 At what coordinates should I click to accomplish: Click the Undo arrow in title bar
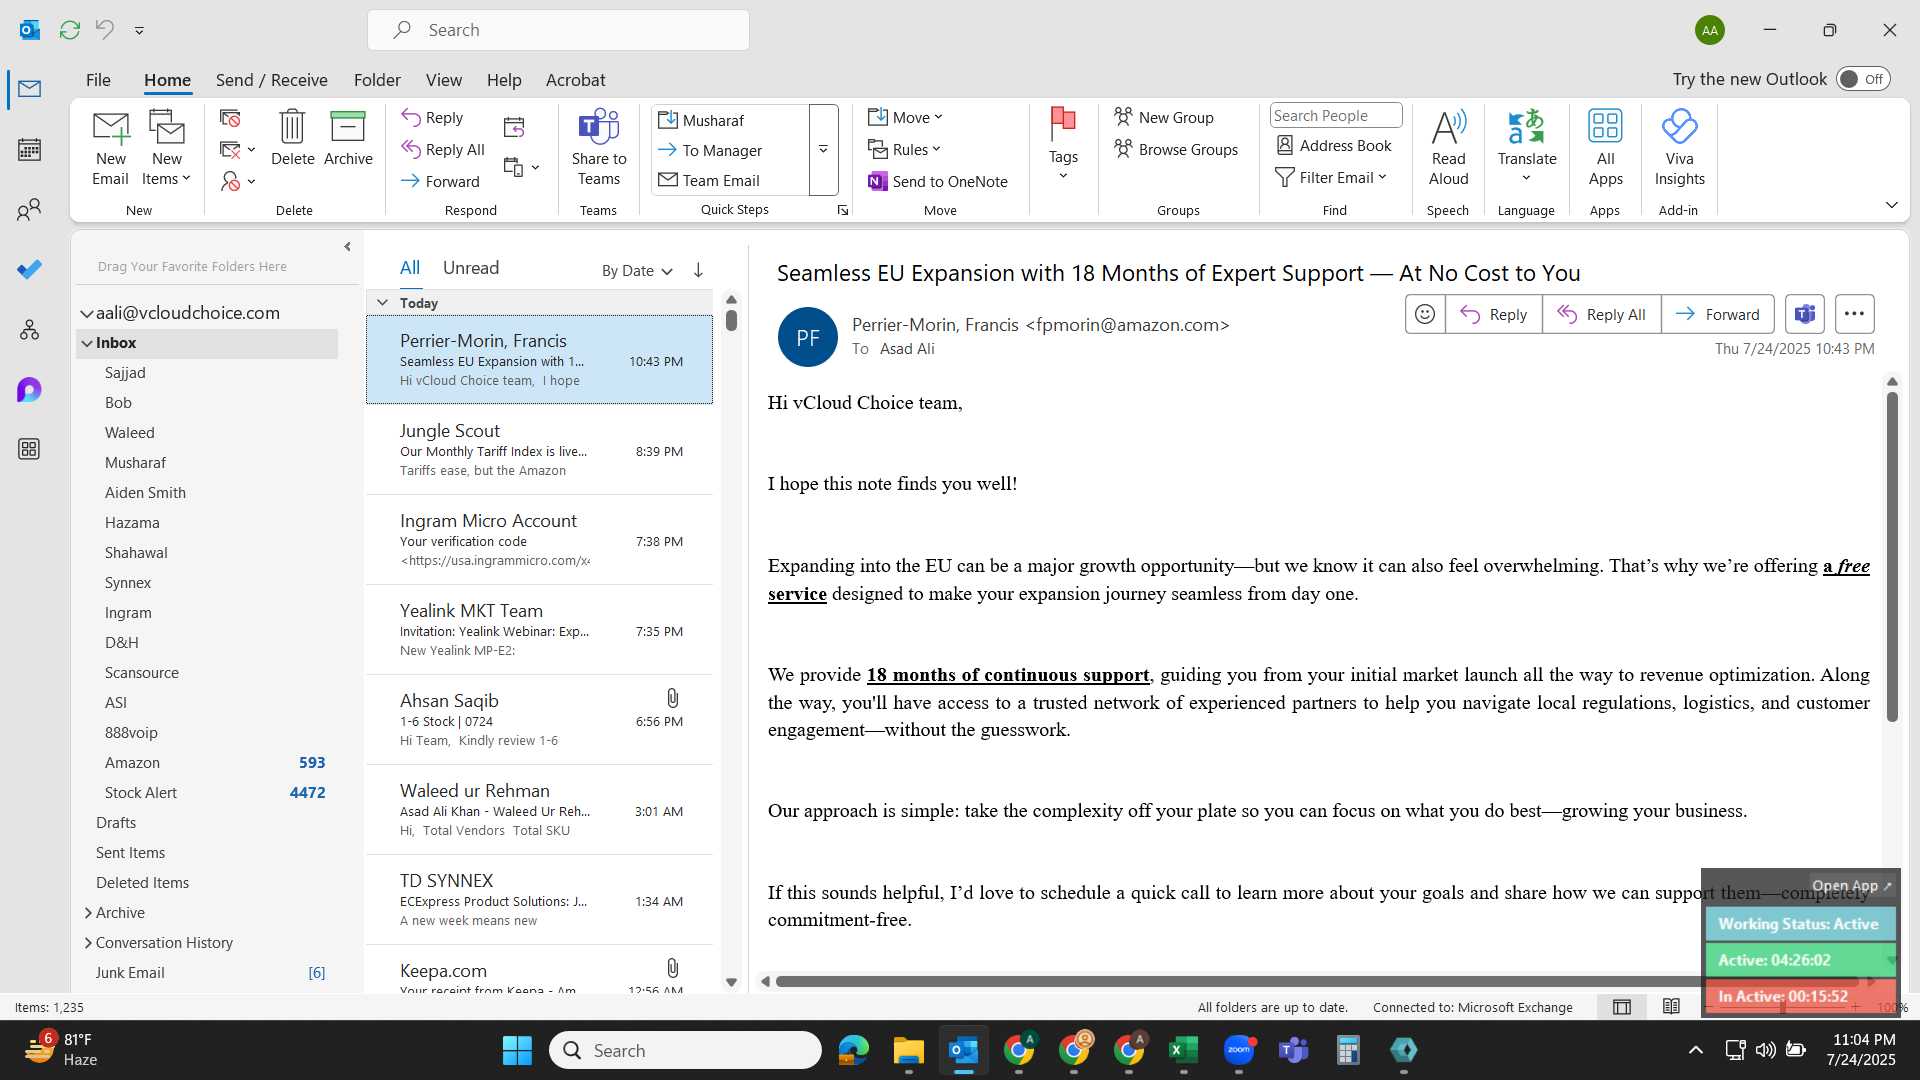coord(105,30)
